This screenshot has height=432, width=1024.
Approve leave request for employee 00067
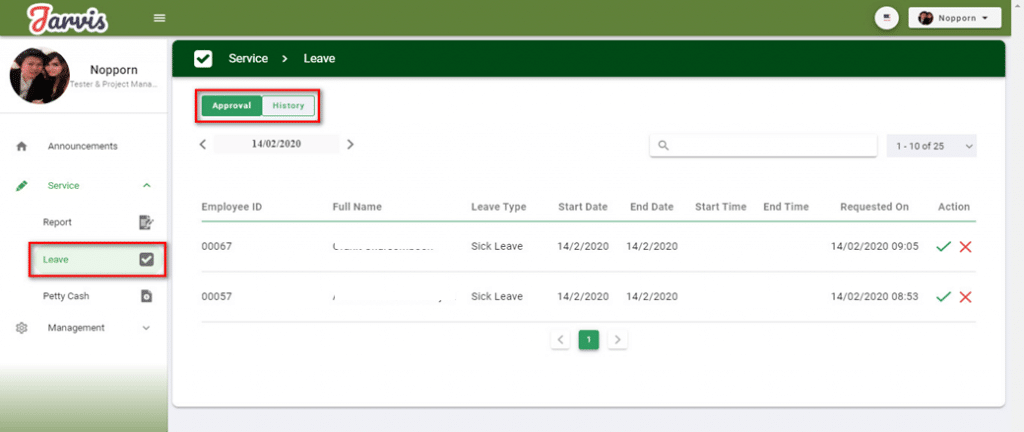pos(943,246)
